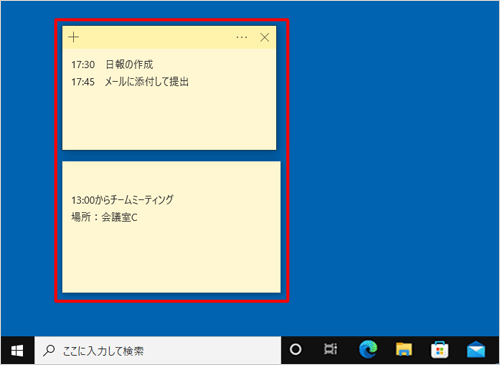Screen dimensions: 500x365
Task: Add a new sticky note with plus icon
Action: 74,37
